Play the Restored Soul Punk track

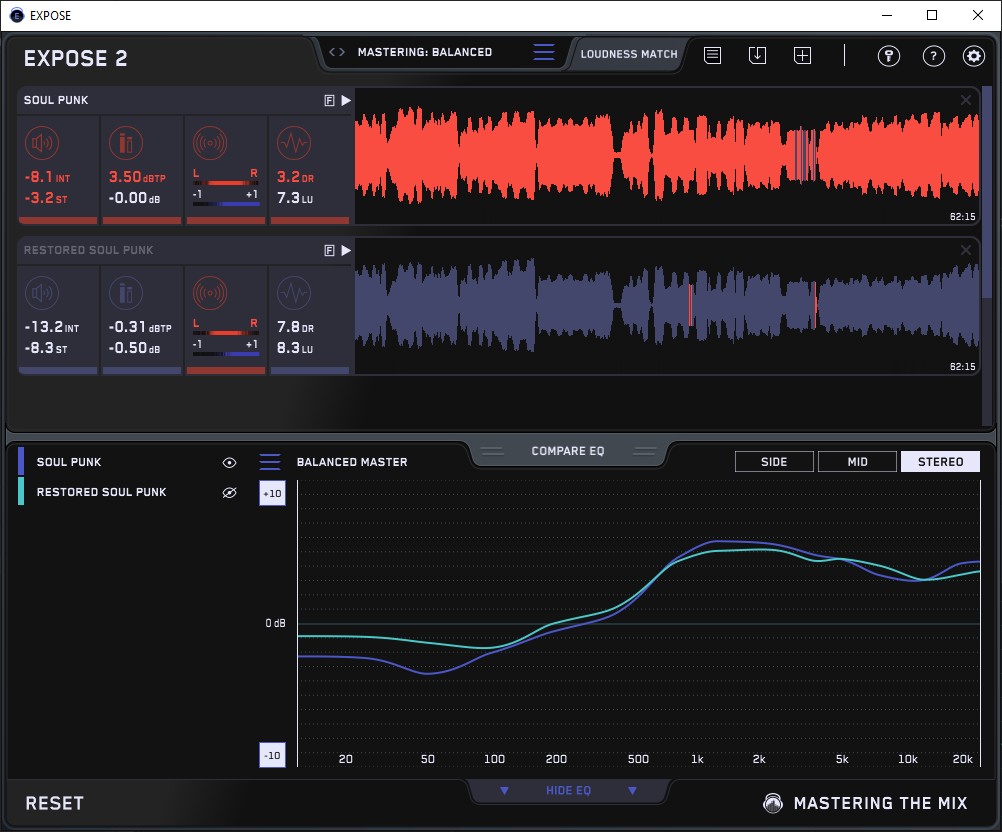click(x=346, y=250)
